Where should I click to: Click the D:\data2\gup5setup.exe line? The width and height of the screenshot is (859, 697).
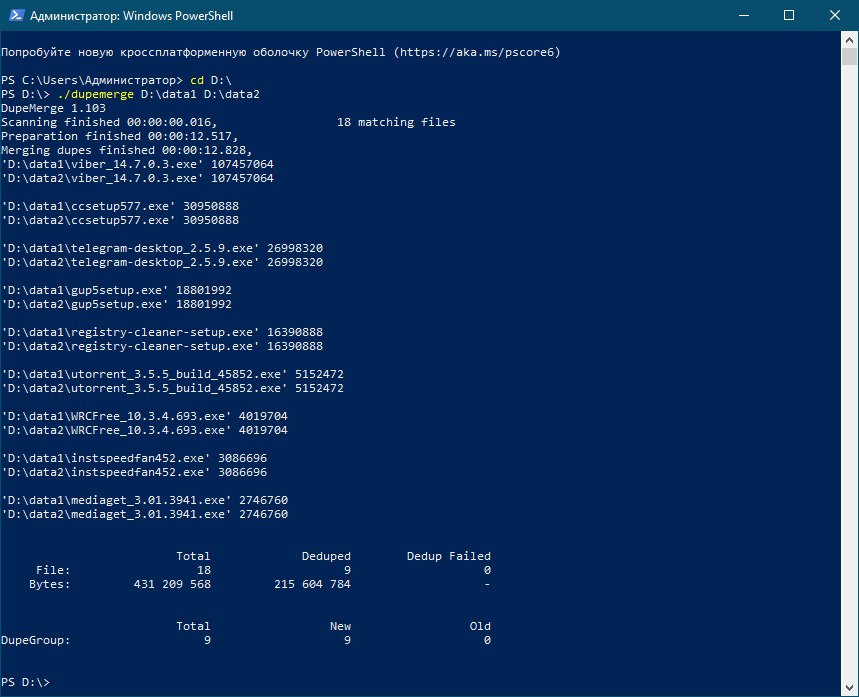click(x=116, y=304)
